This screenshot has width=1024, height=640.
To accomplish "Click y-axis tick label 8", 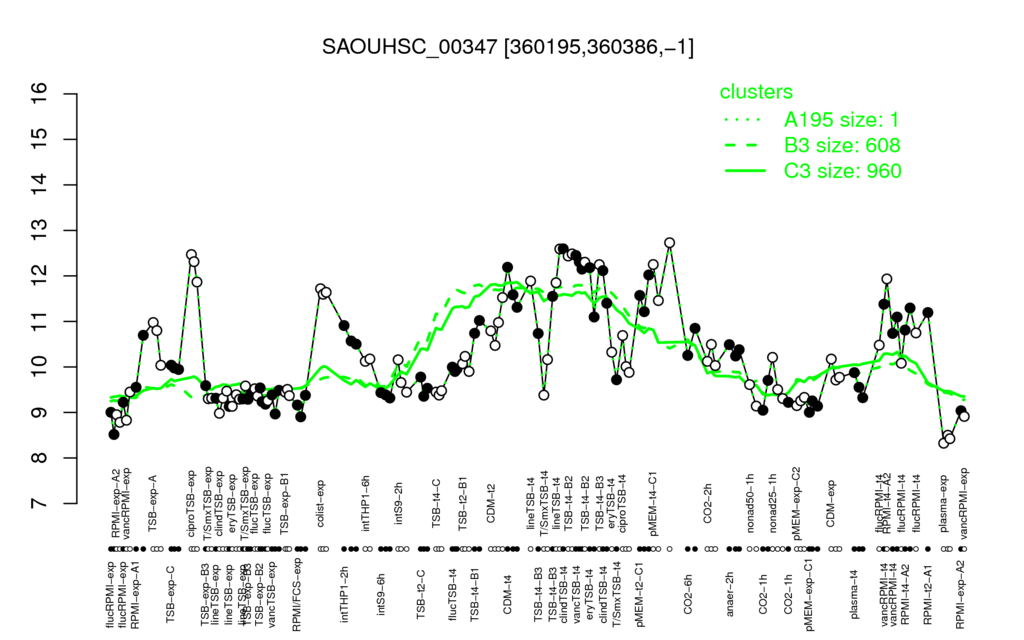I will click(x=40, y=458).
